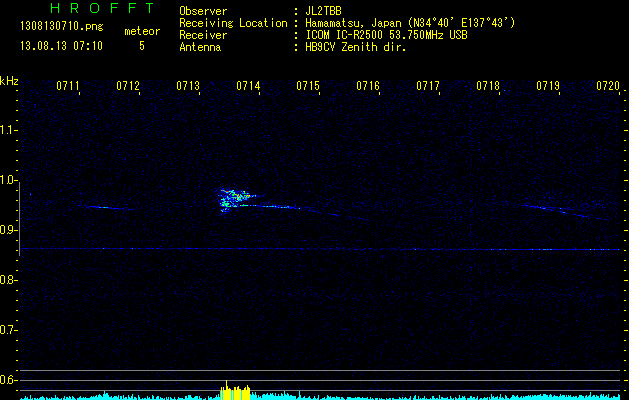Select the 0711 time marker
This screenshot has height=400, width=629.
(x=68, y=86)
